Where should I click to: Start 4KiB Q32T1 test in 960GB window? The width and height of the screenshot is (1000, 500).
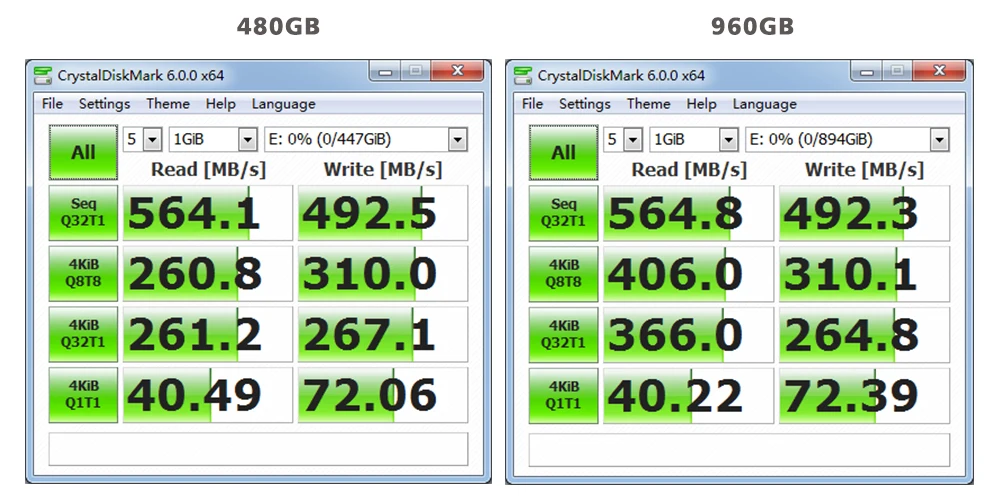point(564,334)
